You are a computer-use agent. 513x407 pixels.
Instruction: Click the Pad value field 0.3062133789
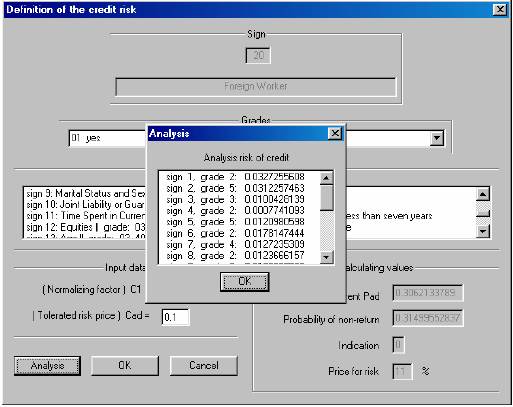tap(428, 293)
